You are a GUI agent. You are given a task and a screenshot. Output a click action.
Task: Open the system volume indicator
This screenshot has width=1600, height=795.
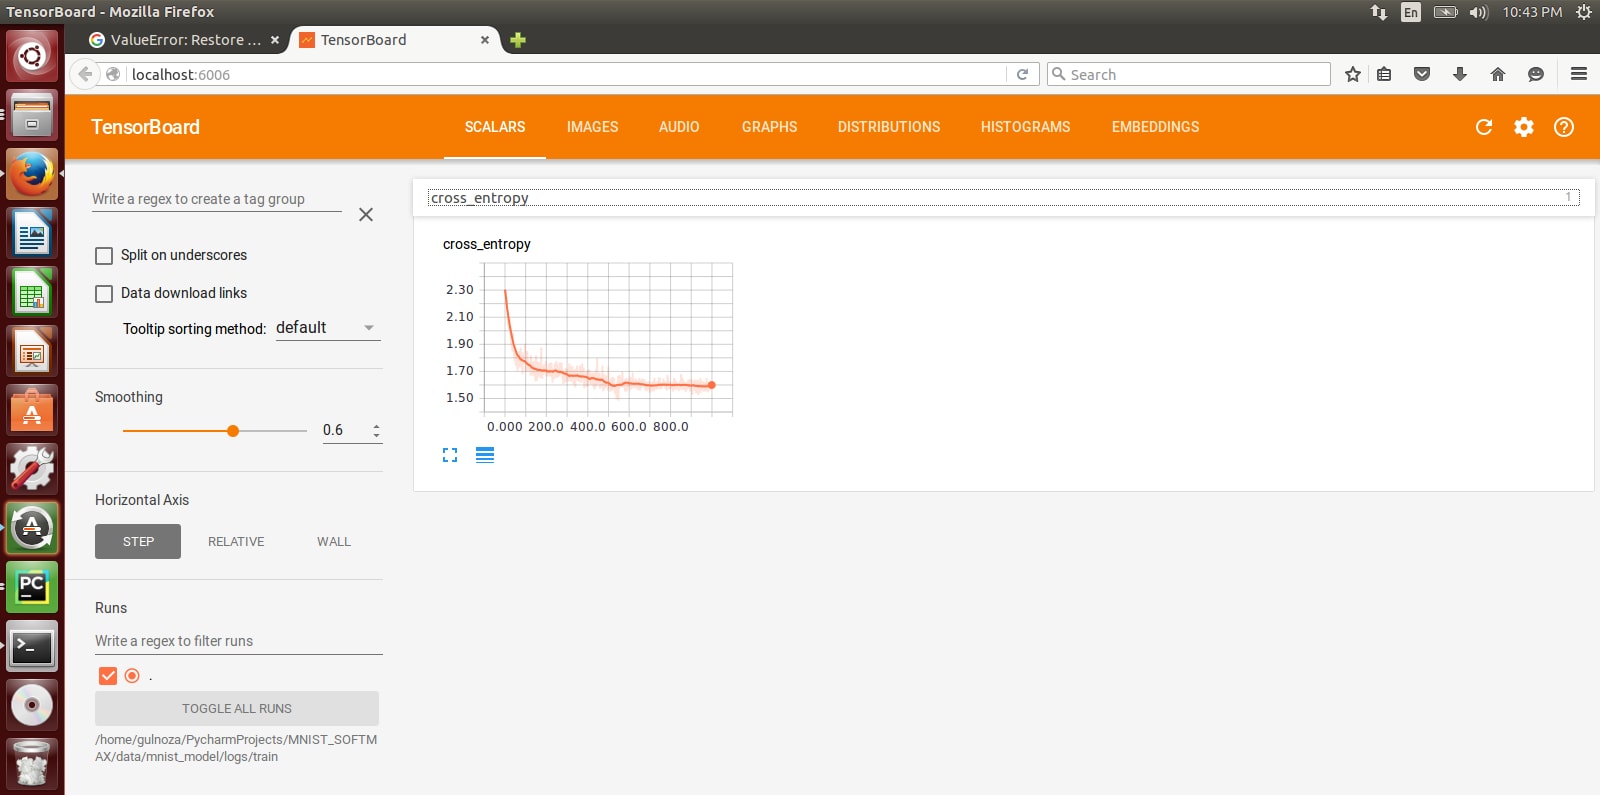click(1479, 12)
